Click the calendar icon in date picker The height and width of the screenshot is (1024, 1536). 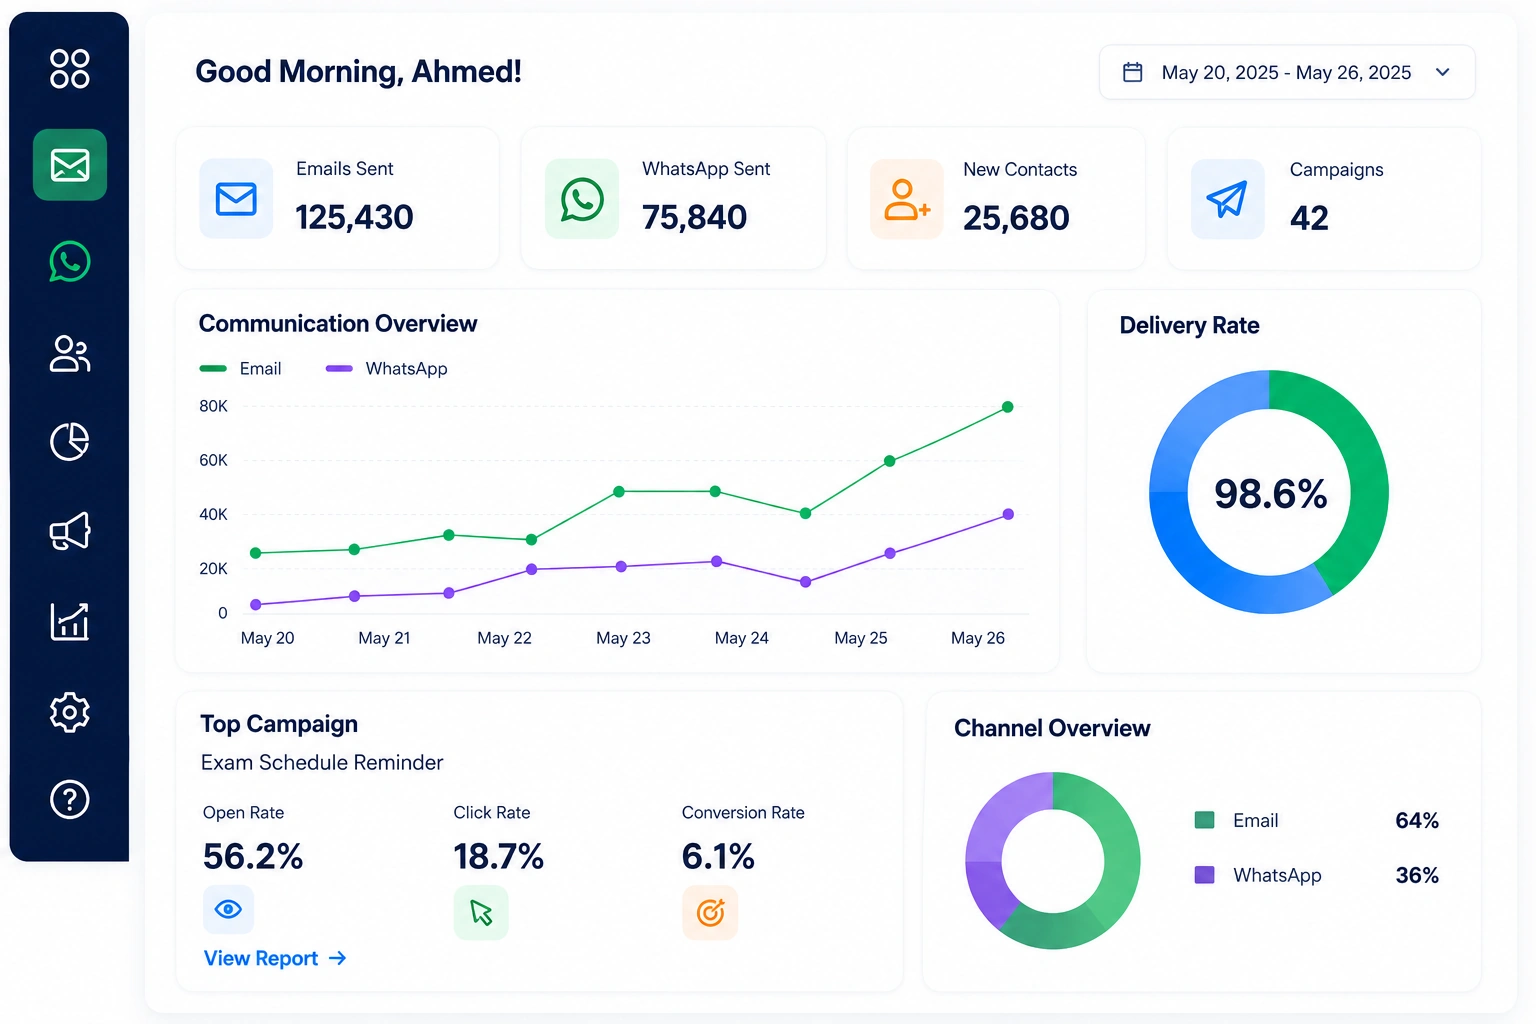[1133, 72]
